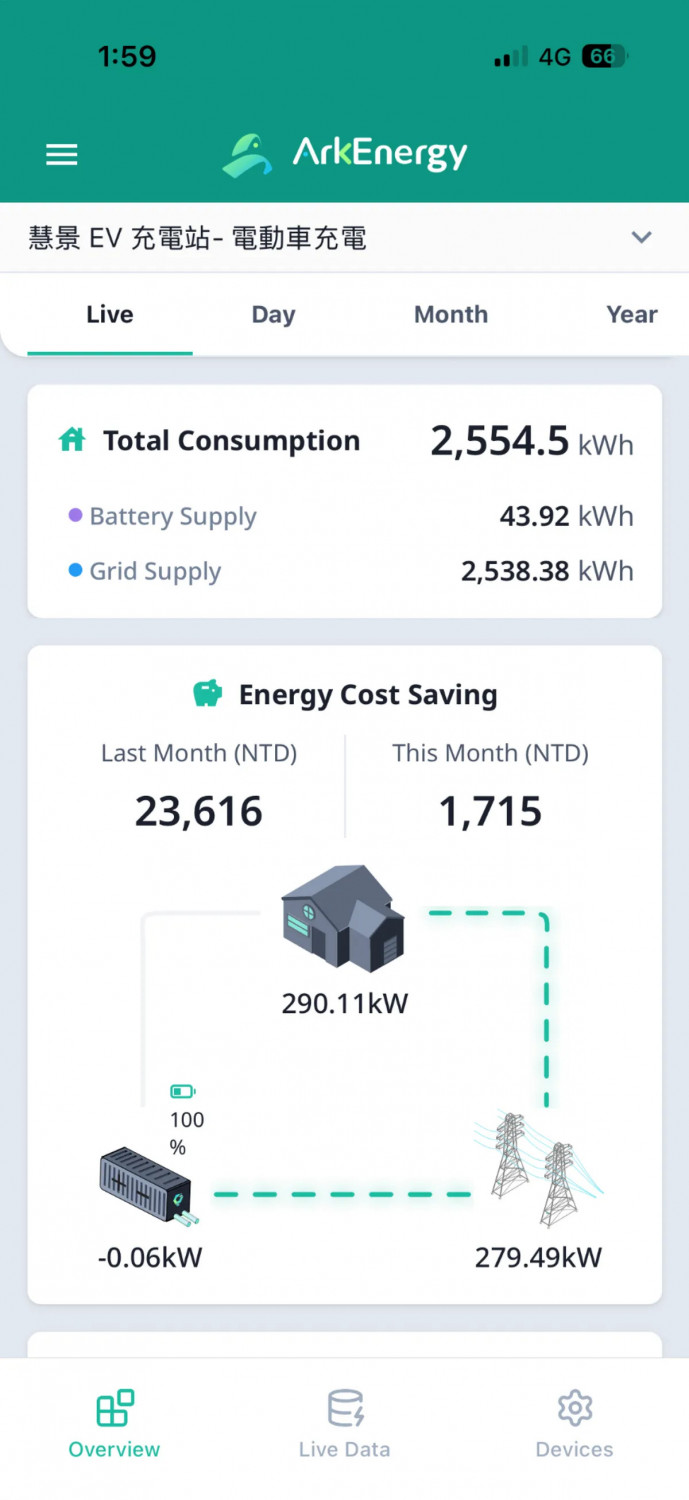Tap the ArkEnergy logo

tap(345, 155)
